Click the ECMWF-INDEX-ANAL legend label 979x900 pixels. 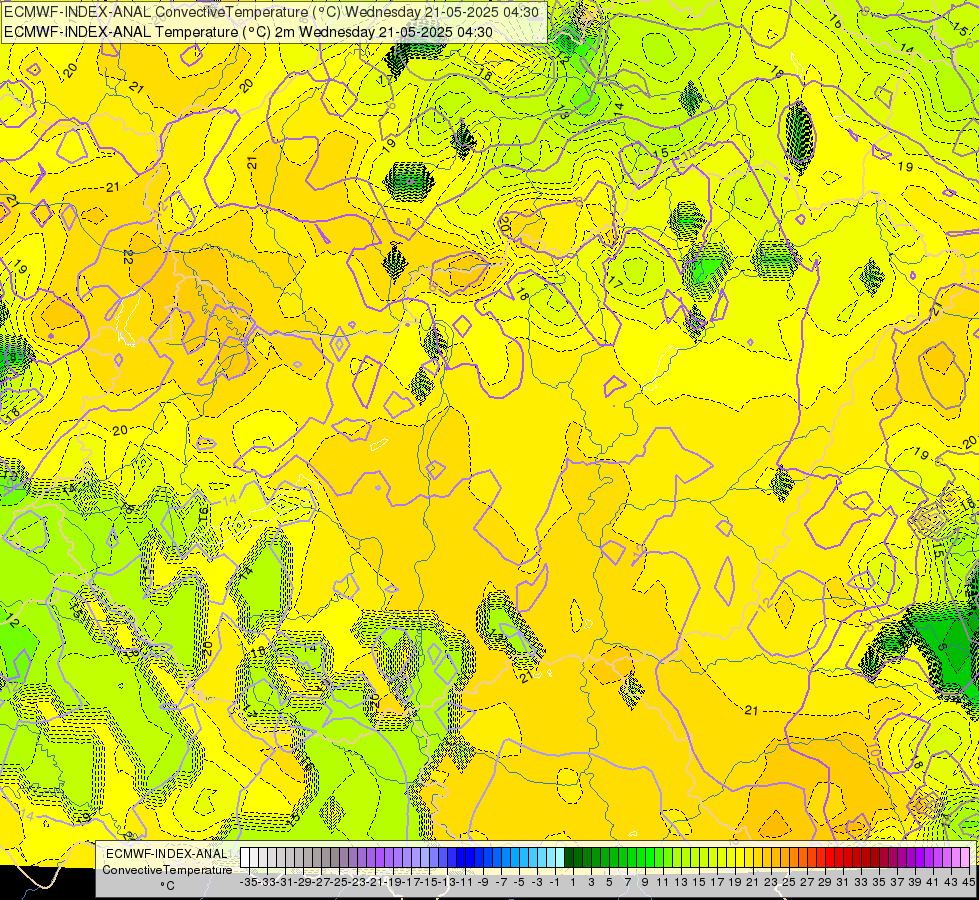[x=167, y=854]
